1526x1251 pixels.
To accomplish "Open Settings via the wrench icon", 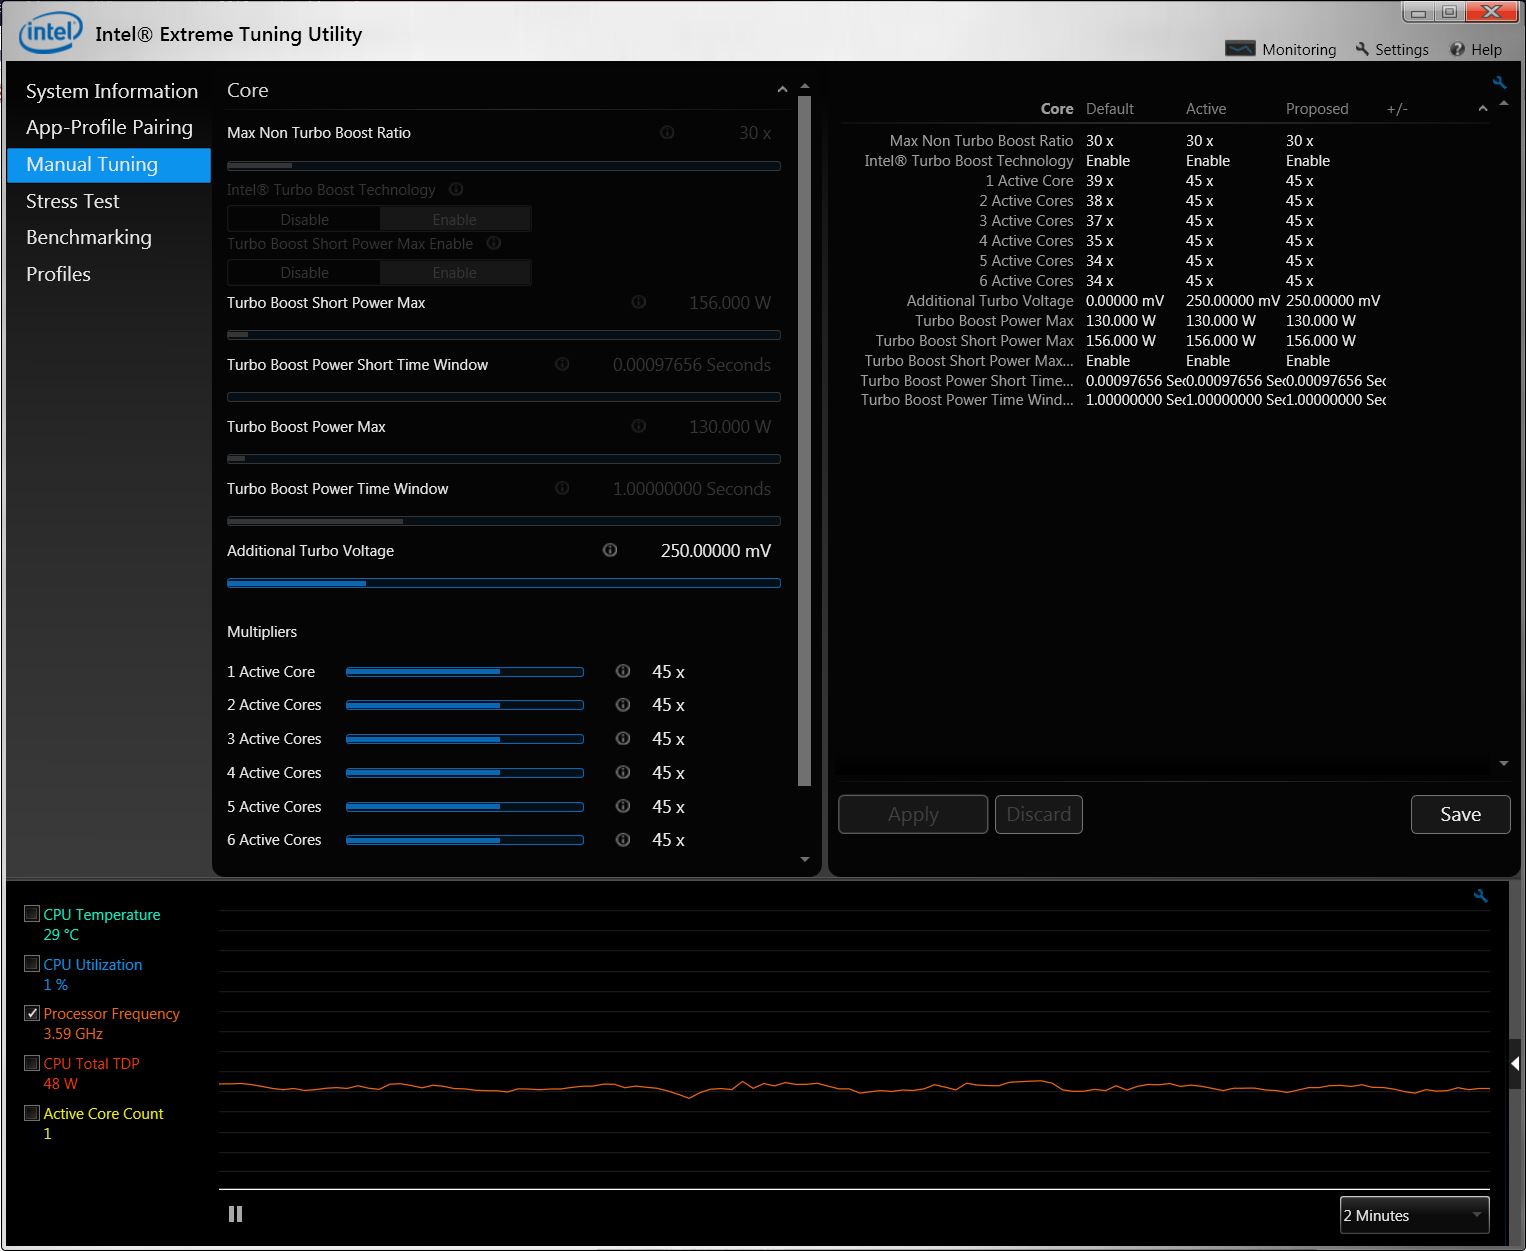I will pos(1362,49).
